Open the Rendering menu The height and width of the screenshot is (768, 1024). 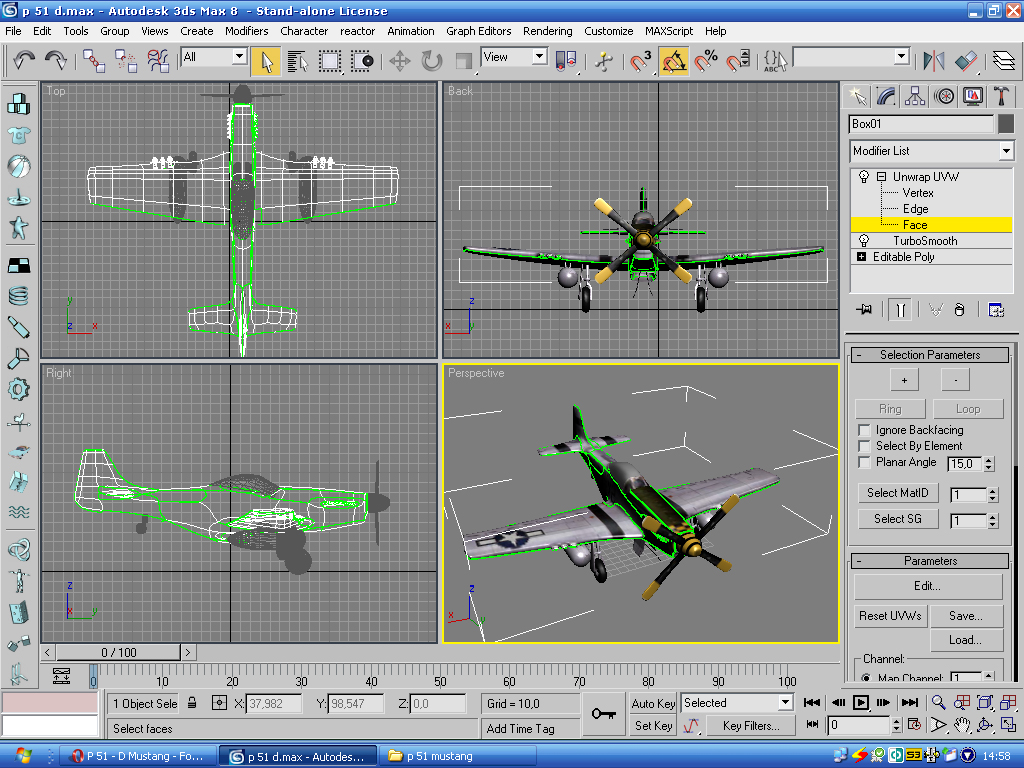(547, 31)
